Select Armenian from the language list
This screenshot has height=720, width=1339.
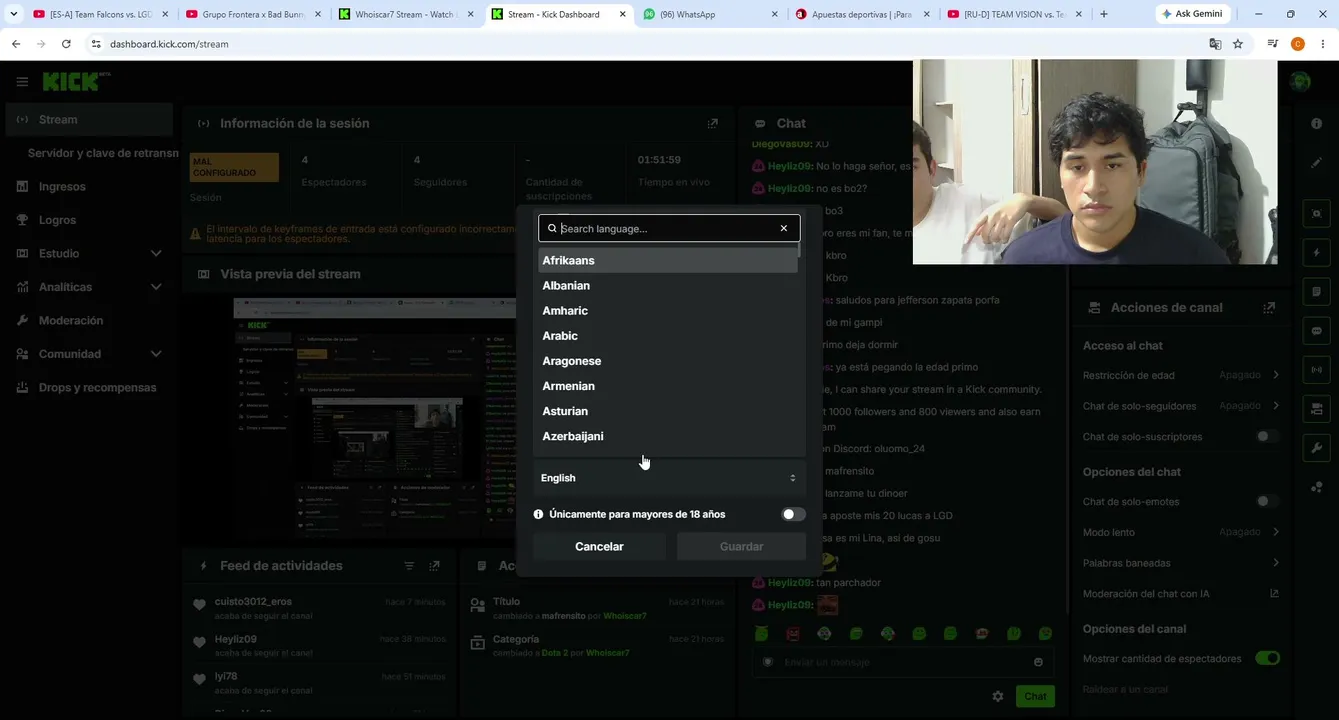pos(667,386)
